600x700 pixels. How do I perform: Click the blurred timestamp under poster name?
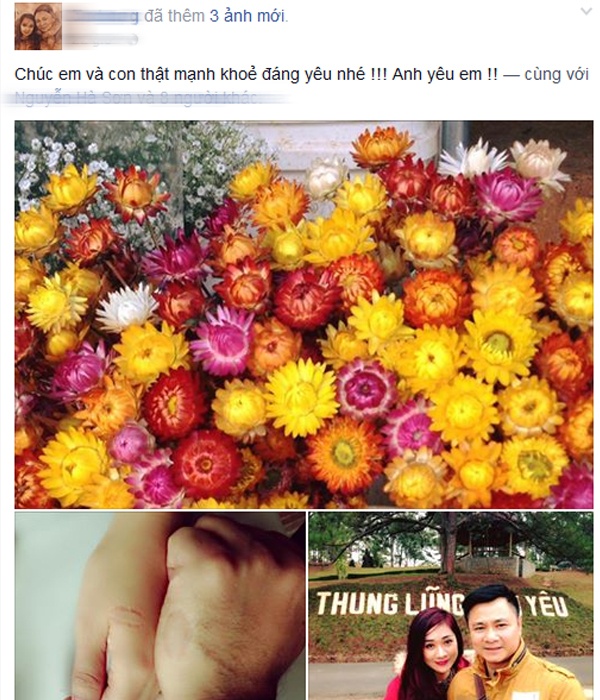[x=100, y=39]
